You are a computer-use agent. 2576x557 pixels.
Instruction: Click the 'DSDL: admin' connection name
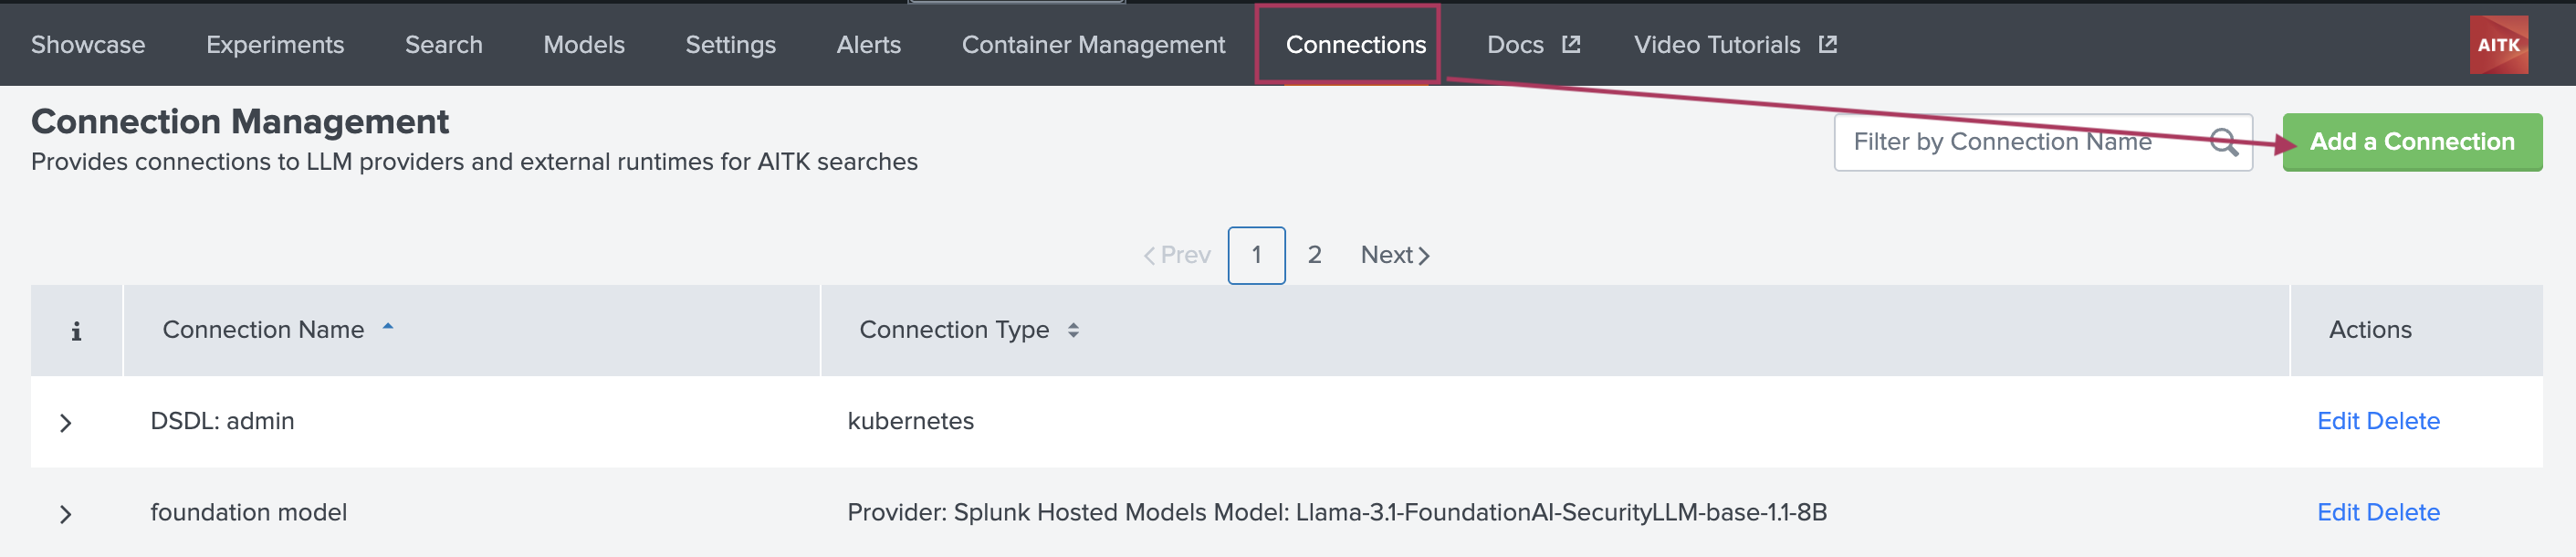point(222,421)
